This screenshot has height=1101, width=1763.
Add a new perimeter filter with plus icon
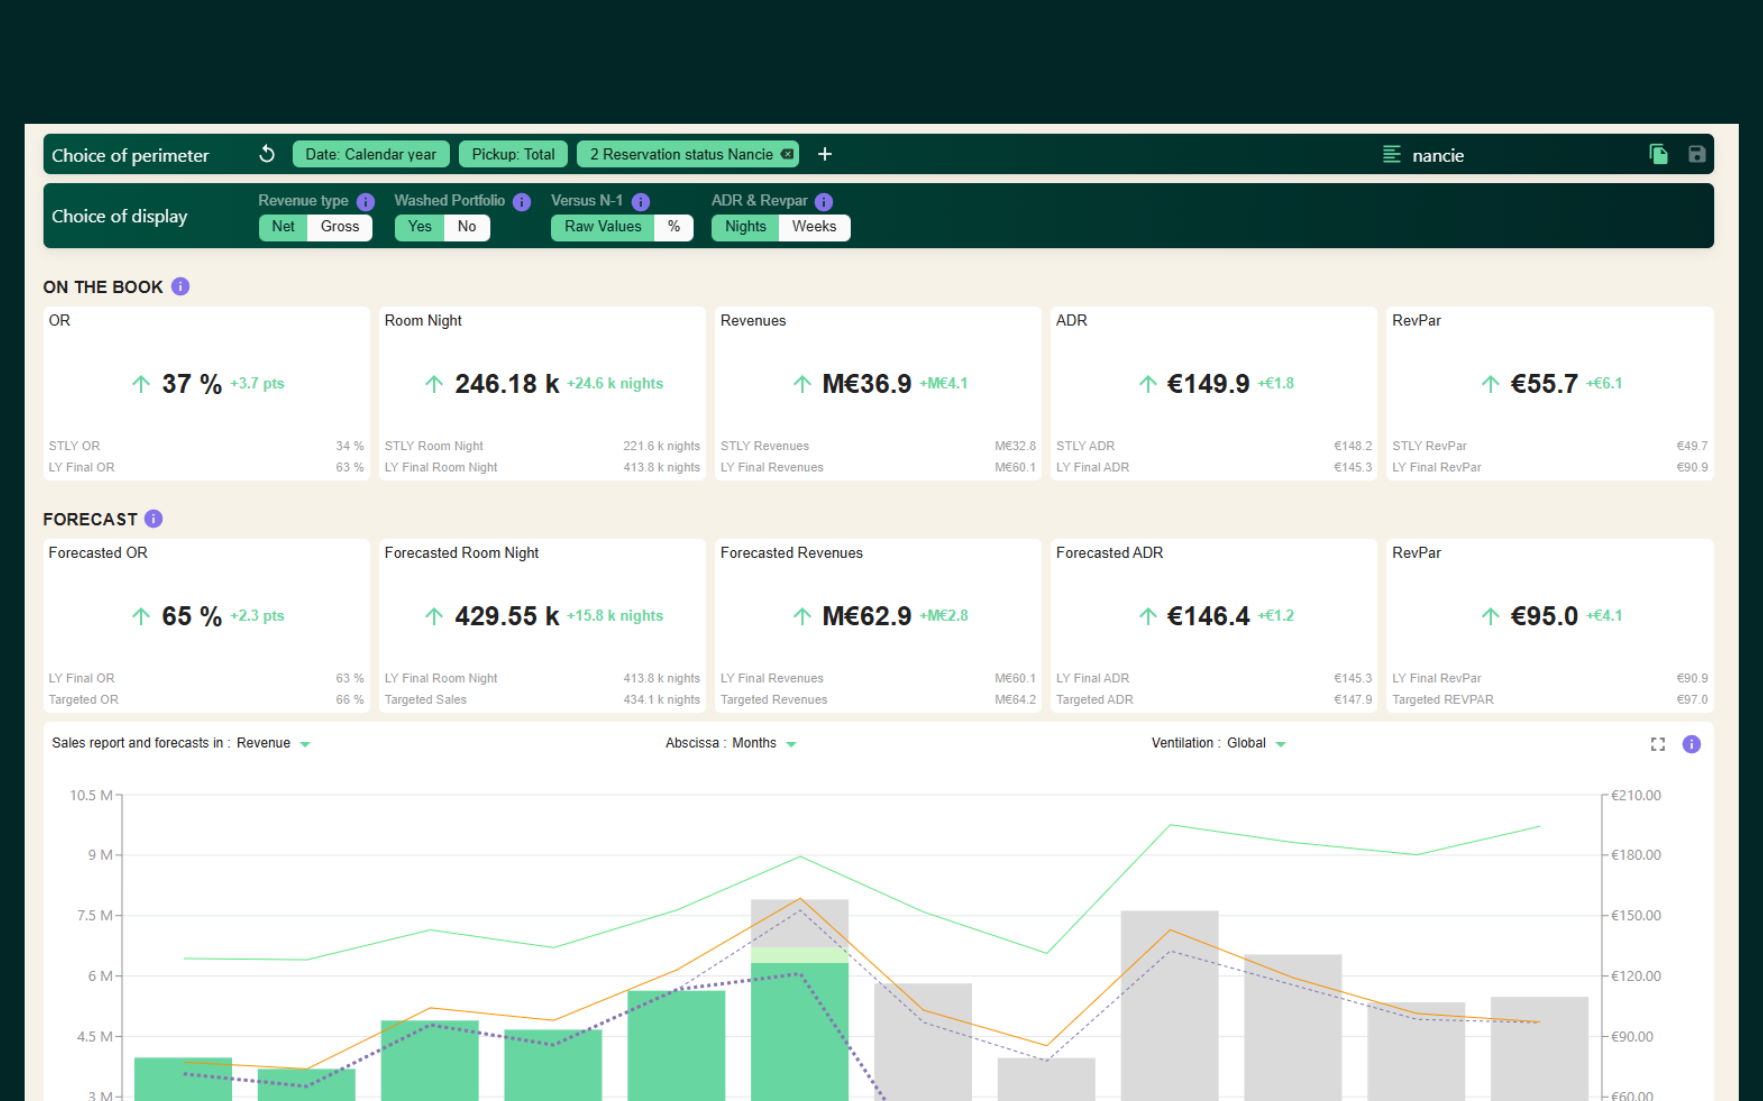click(x=825, y=154)
